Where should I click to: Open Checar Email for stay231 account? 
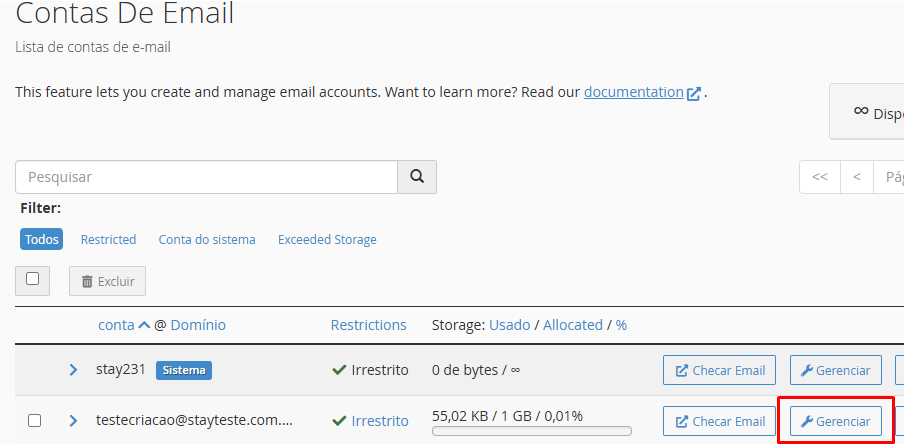pos(719,370)
